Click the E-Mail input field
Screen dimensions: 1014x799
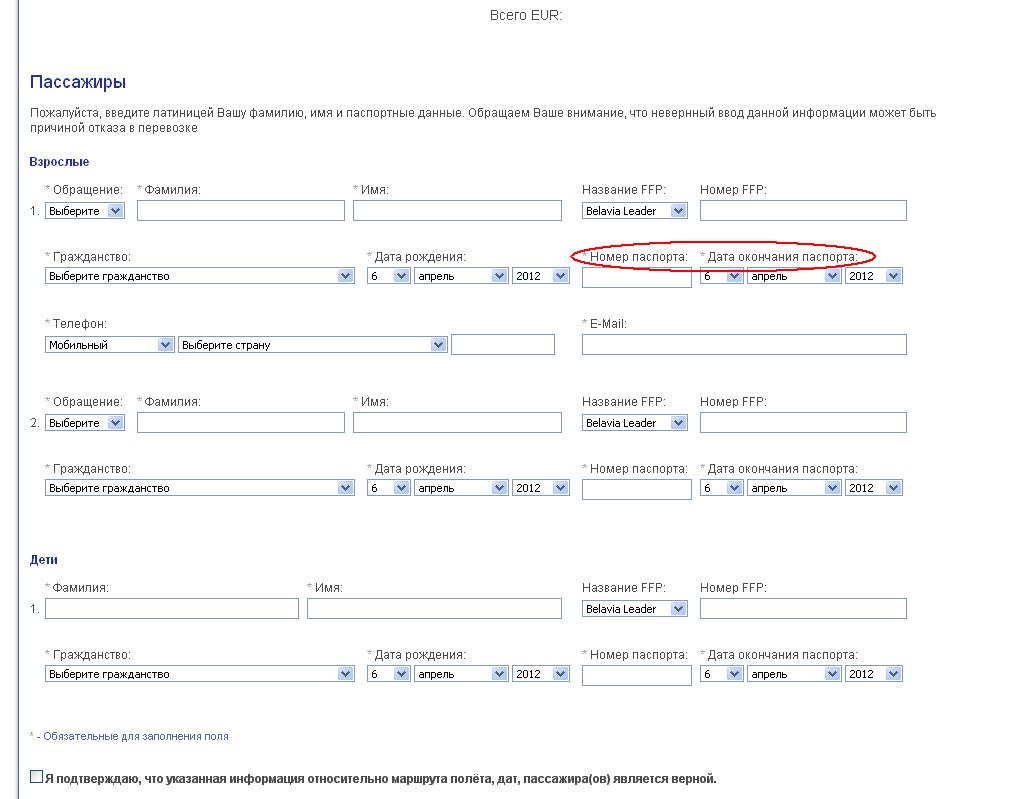coord(744,345)
